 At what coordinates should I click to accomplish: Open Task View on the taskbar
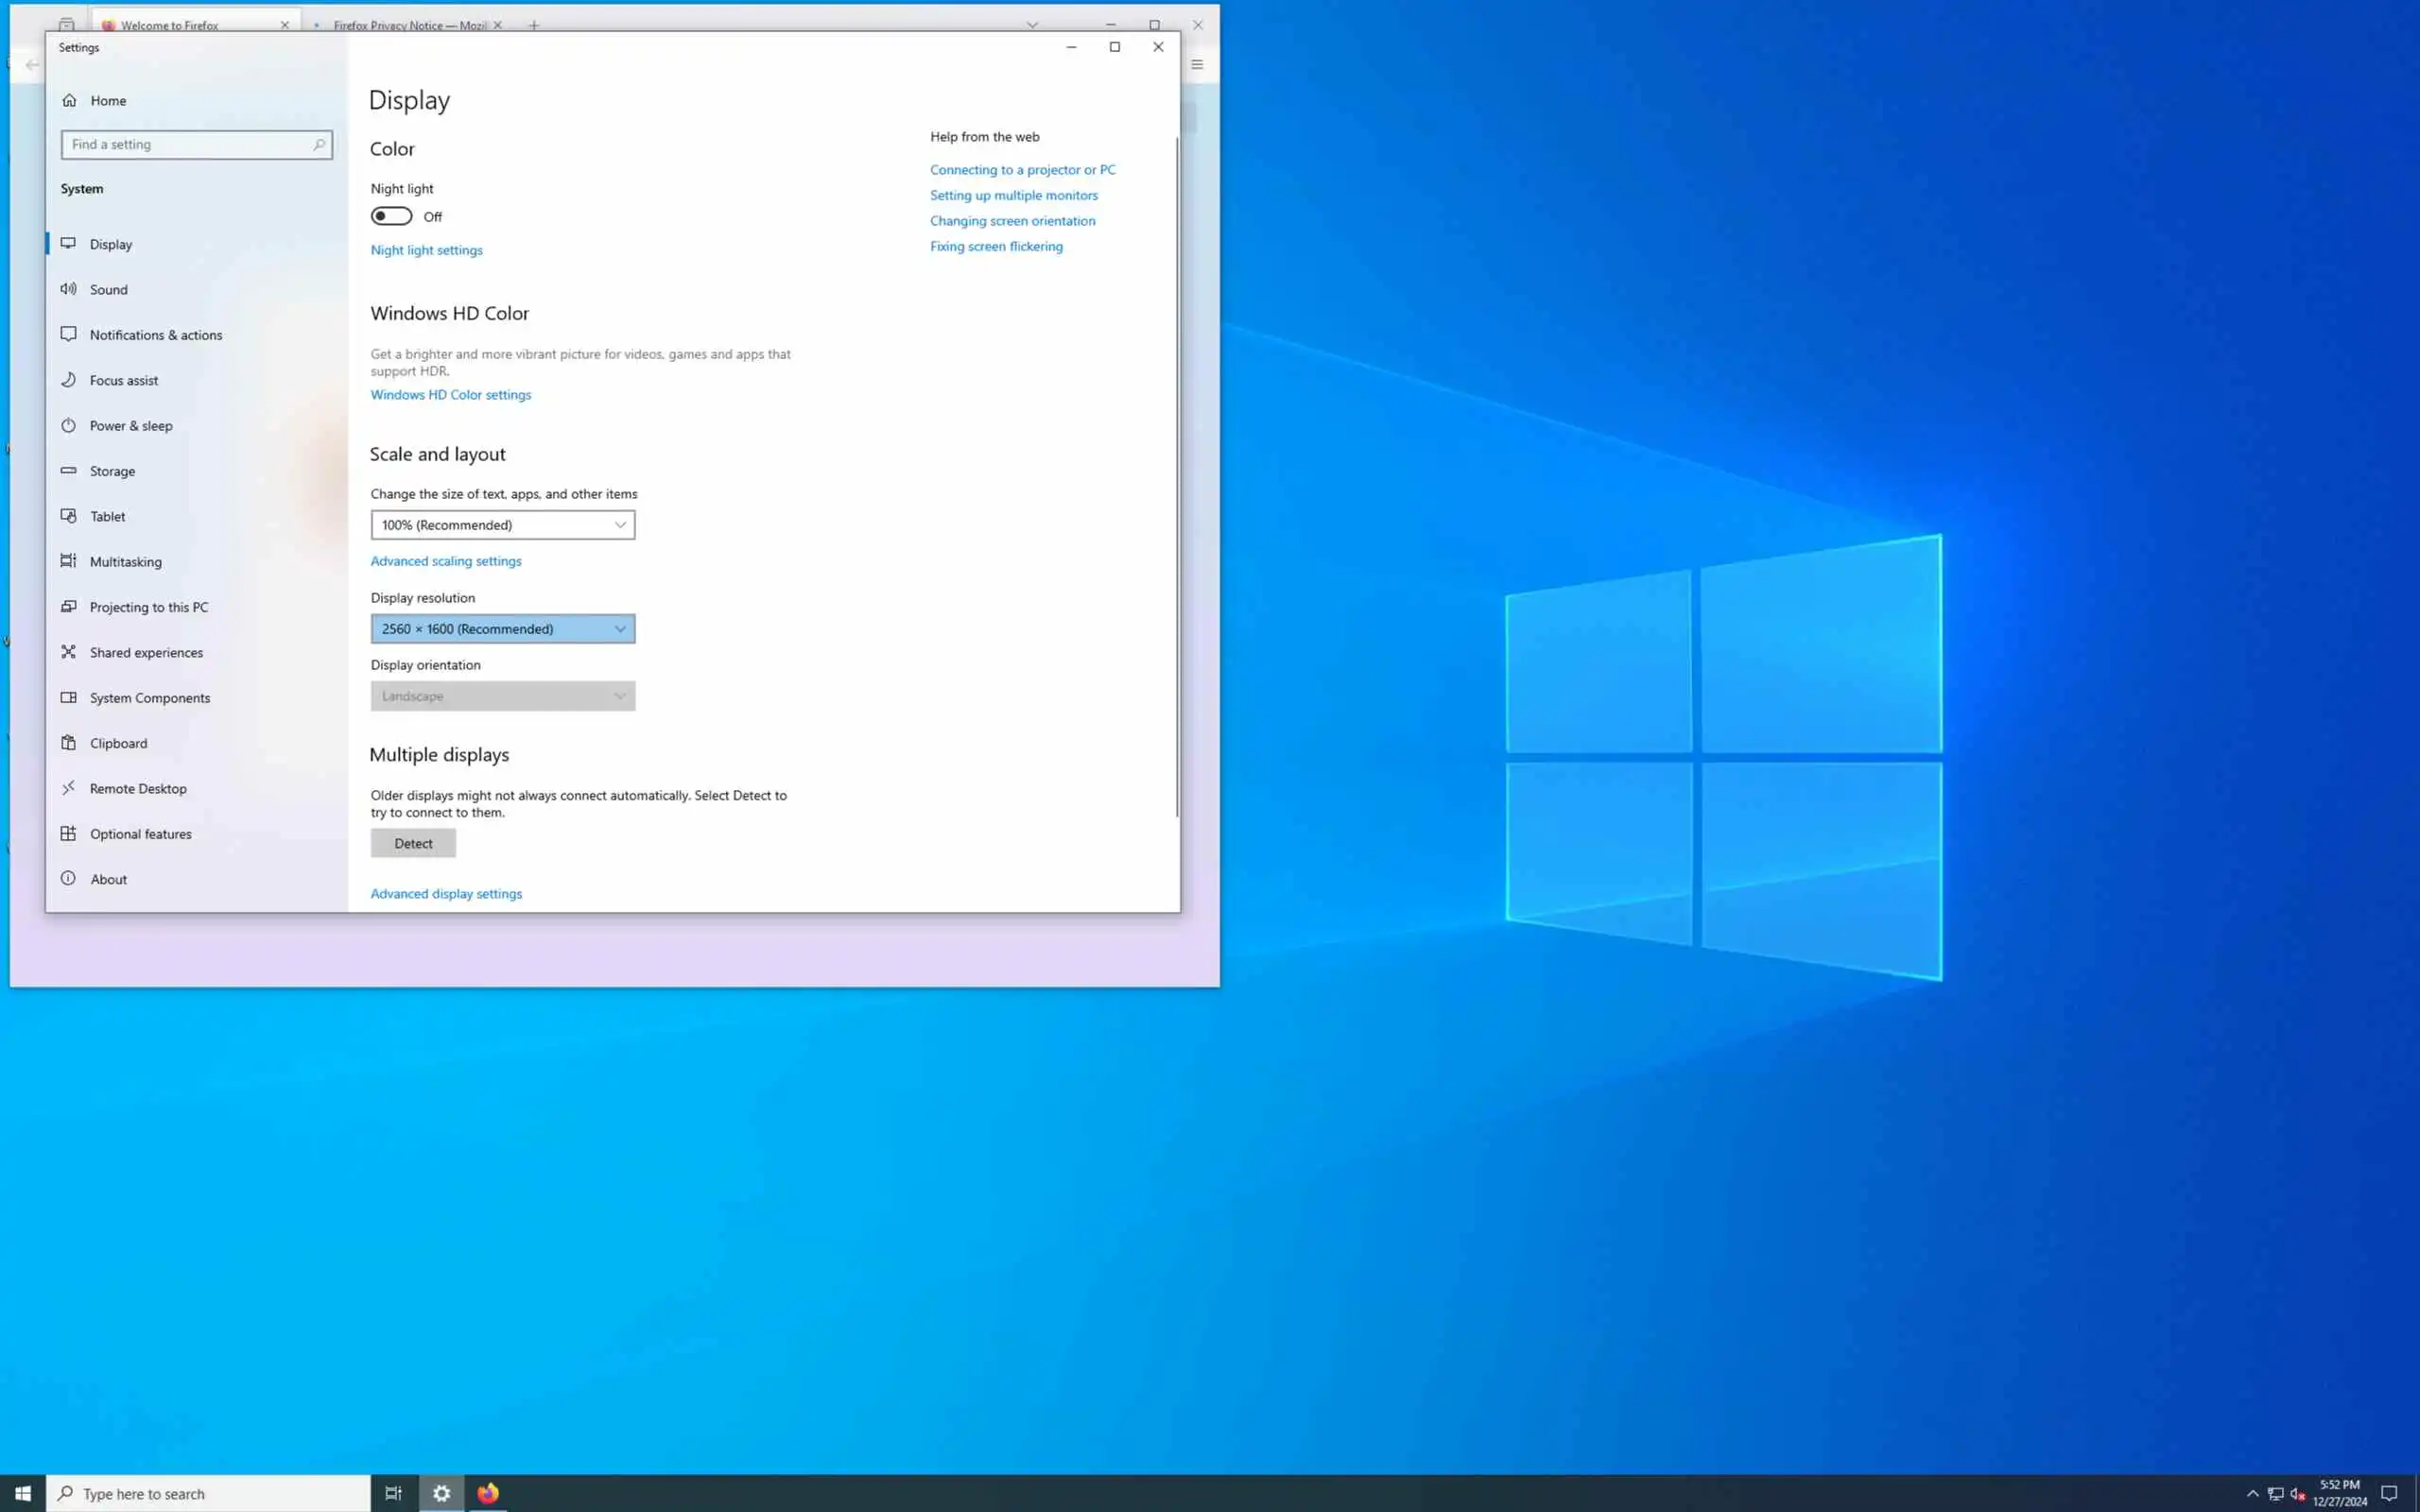pyautogui.click(x=393, y=1493)
